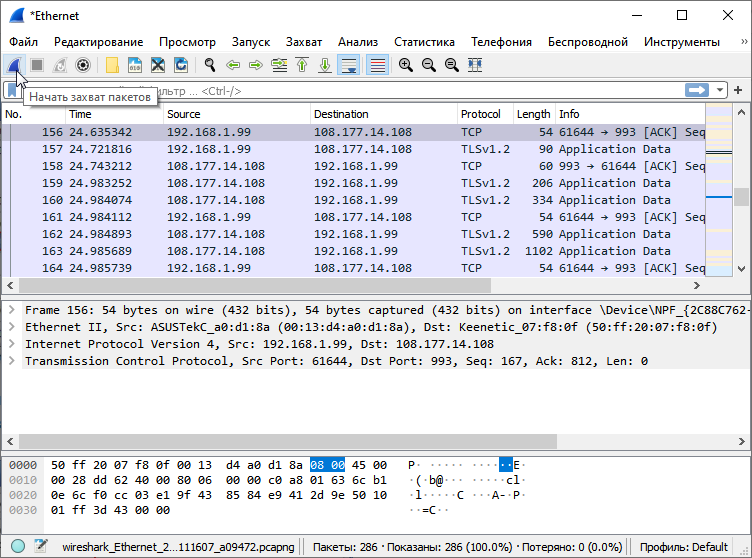
Task: Click the zoom in magnifier icon
Action: click(x=406, y=65)
